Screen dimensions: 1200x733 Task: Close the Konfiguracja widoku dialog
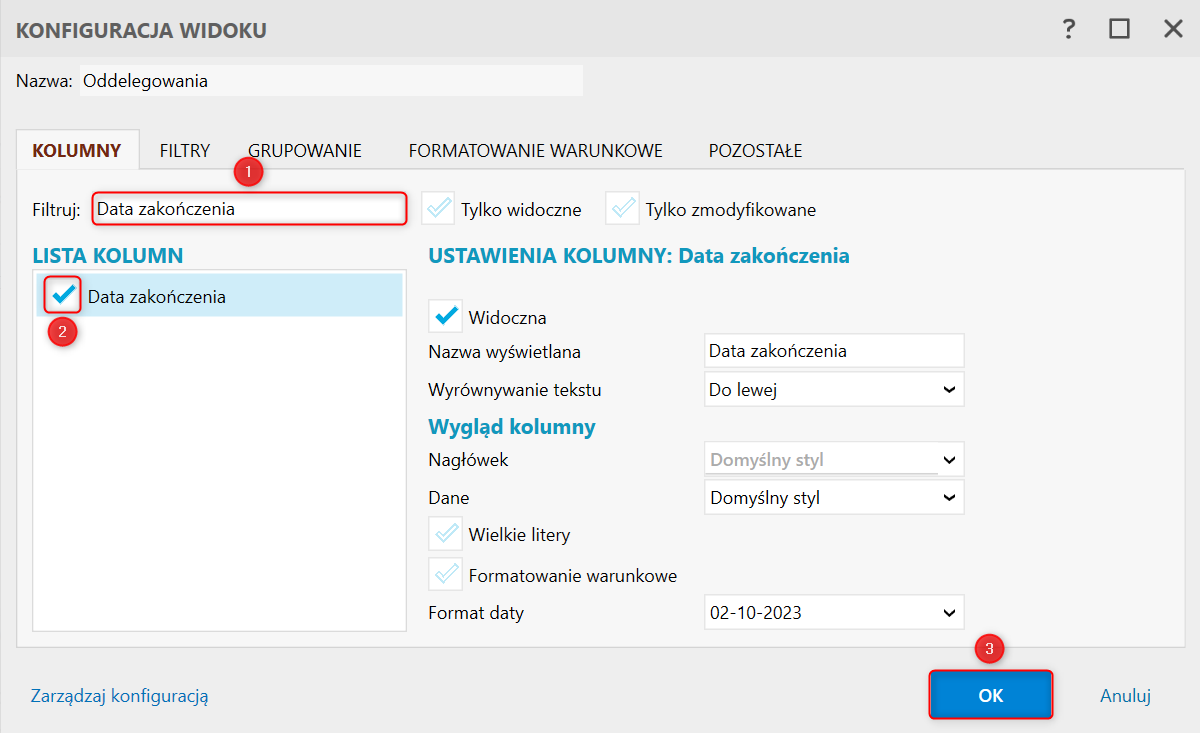pyautogui.click(x=1173, y=29)
